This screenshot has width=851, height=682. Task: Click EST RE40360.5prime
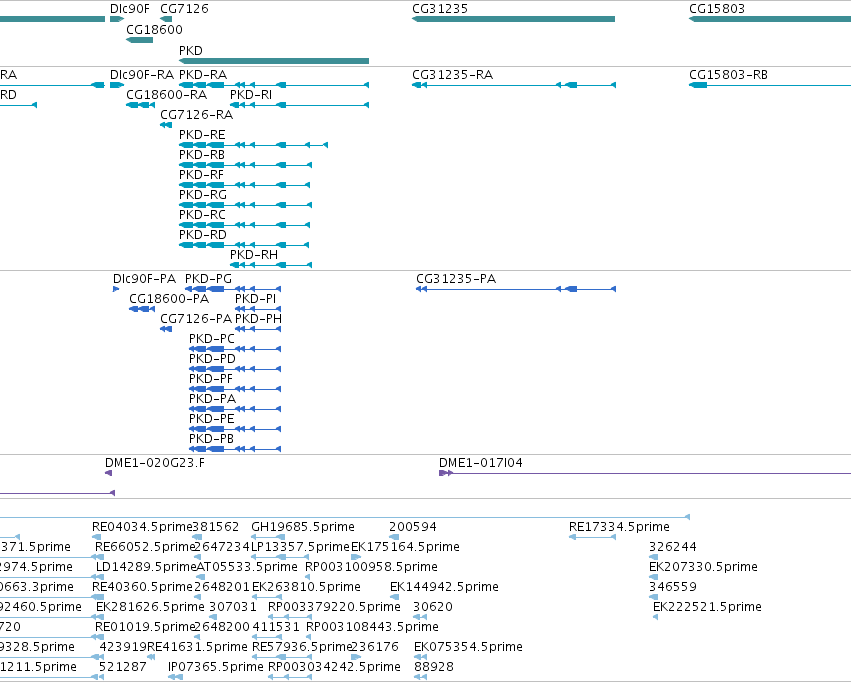tap(142, 587)
